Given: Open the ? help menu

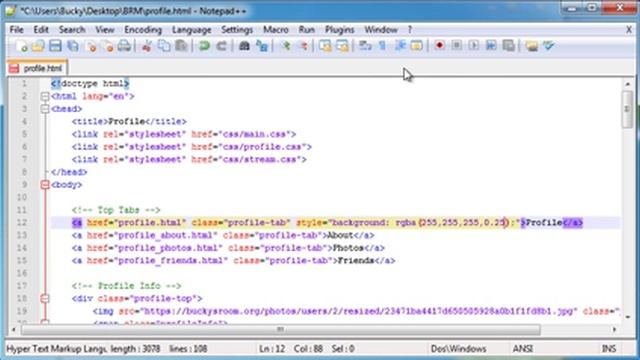Looking at the screenshot, I should (x=410, y=30).
